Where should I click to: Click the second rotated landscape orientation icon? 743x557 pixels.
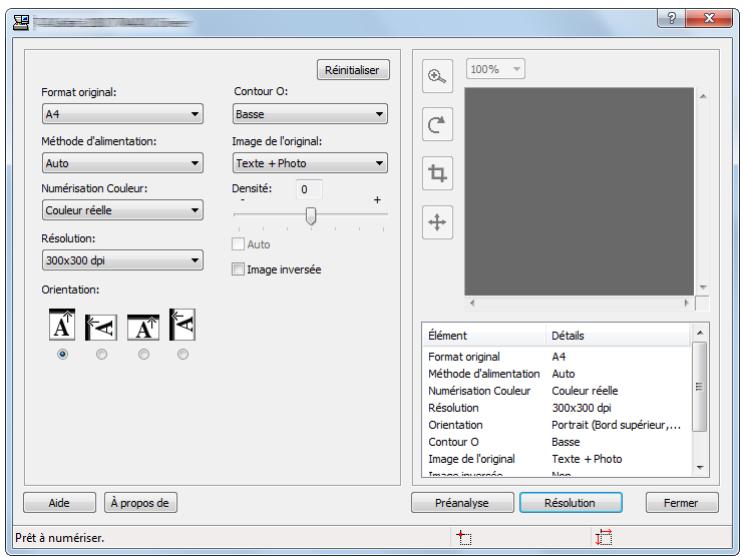click(x=101, y=328)
